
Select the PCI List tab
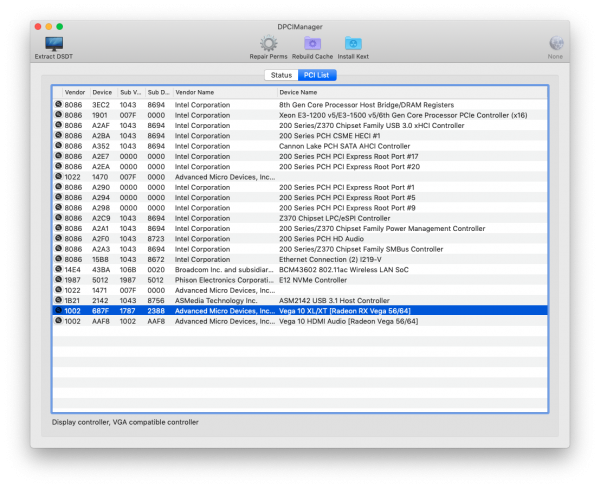click(317, 75)
